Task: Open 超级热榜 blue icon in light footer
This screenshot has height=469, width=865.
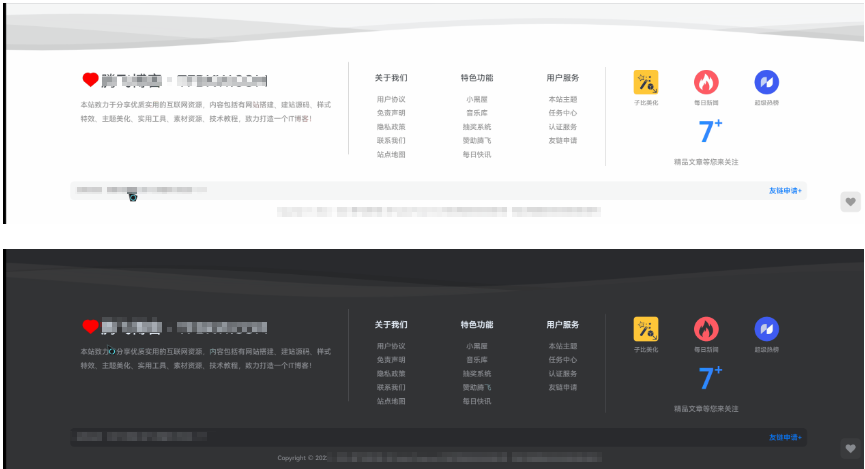Action: click(767, 82)
